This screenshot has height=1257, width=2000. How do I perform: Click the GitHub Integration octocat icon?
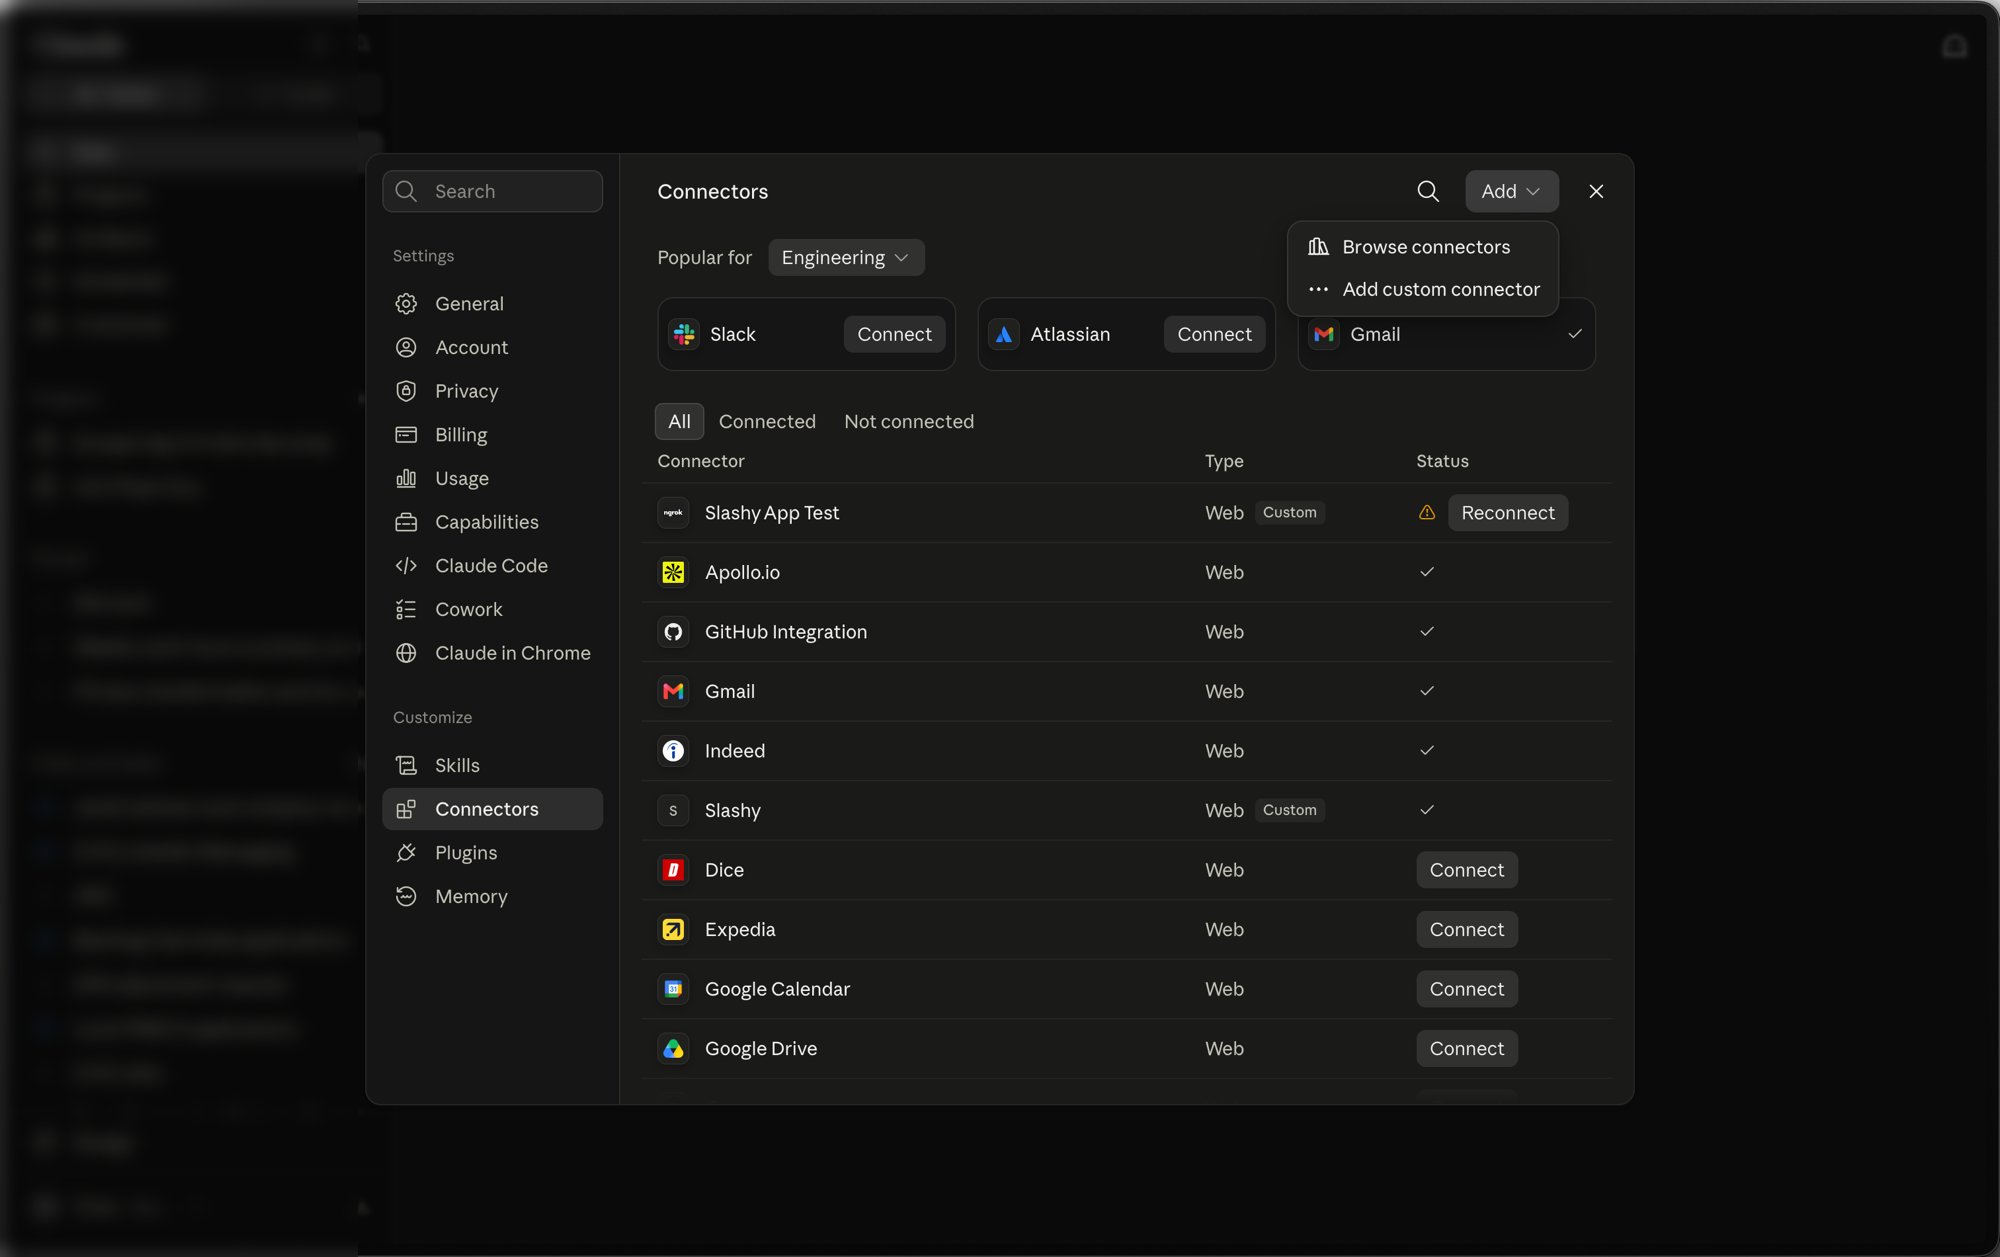pyautogui.click(x=673, y=631)
